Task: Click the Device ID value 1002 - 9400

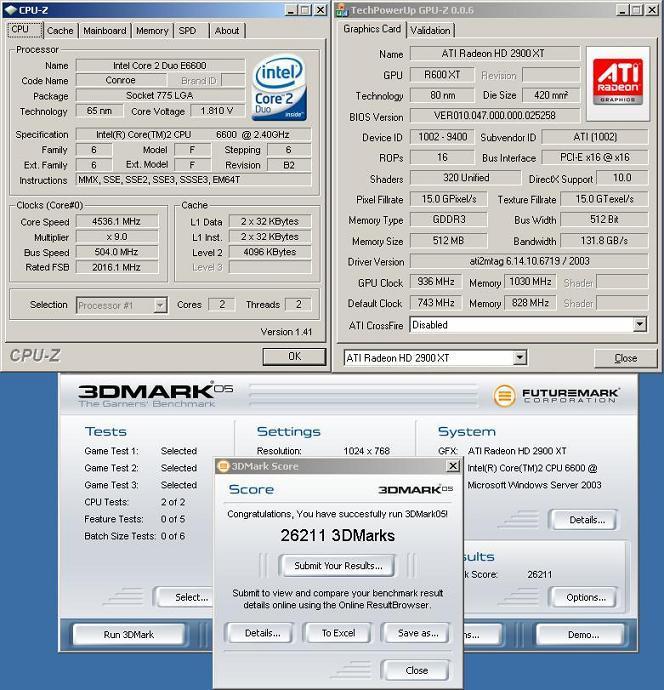Action: pos(442,137)
